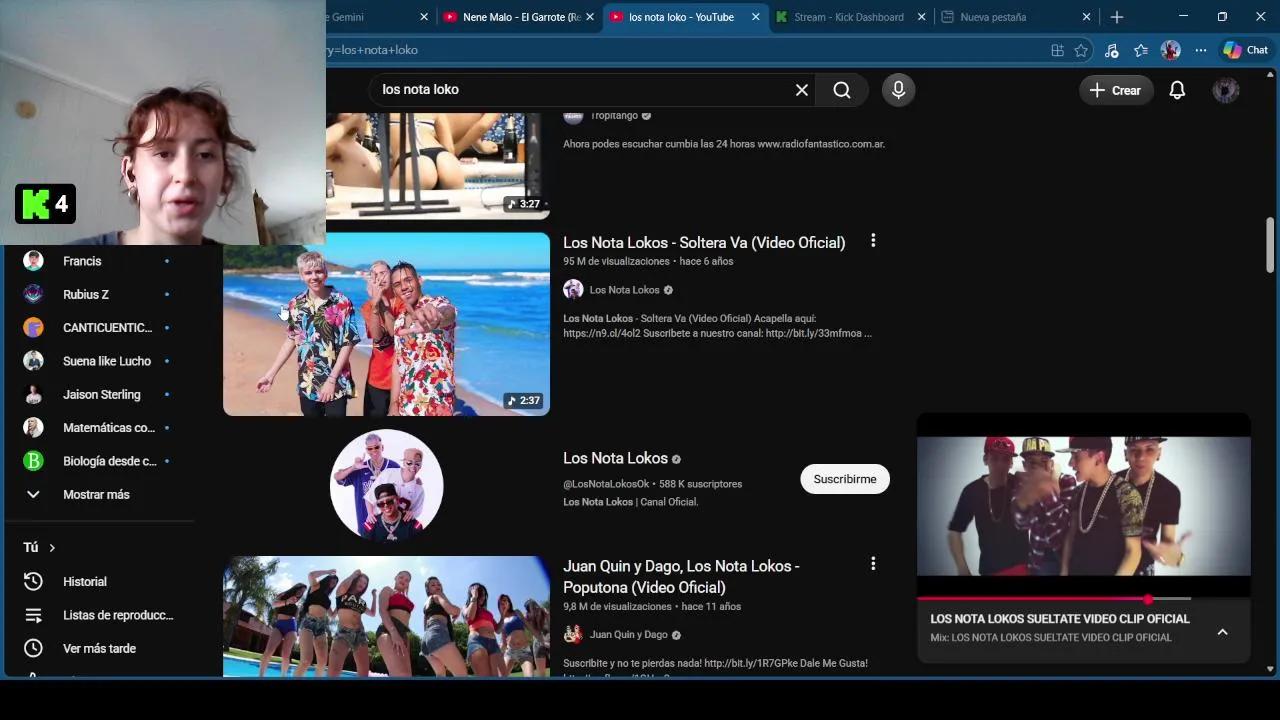Viewport: 1280px width, 720px height.
Task: Expand Mostrar más subscriptions
Action: tap(97, 494)
